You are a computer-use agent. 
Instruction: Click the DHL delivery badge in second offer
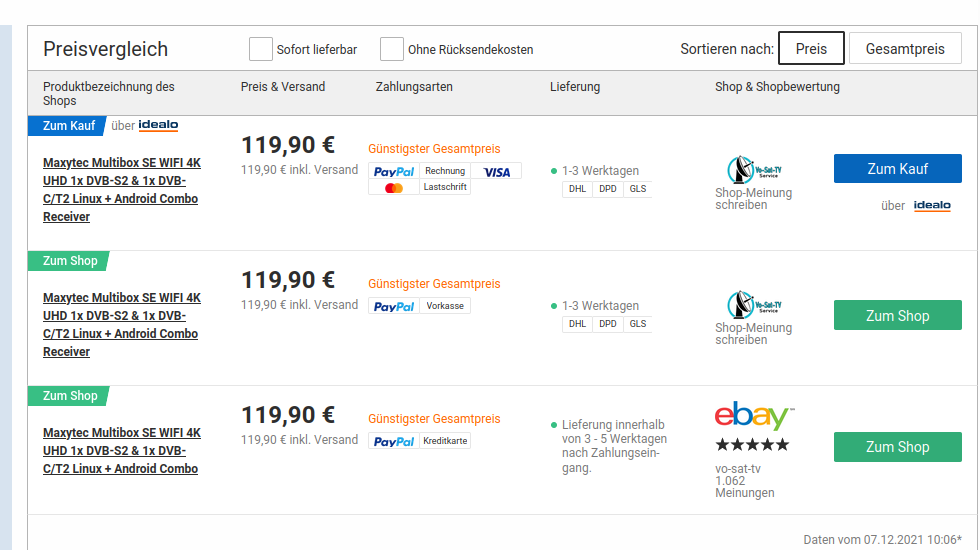(577, 324)
